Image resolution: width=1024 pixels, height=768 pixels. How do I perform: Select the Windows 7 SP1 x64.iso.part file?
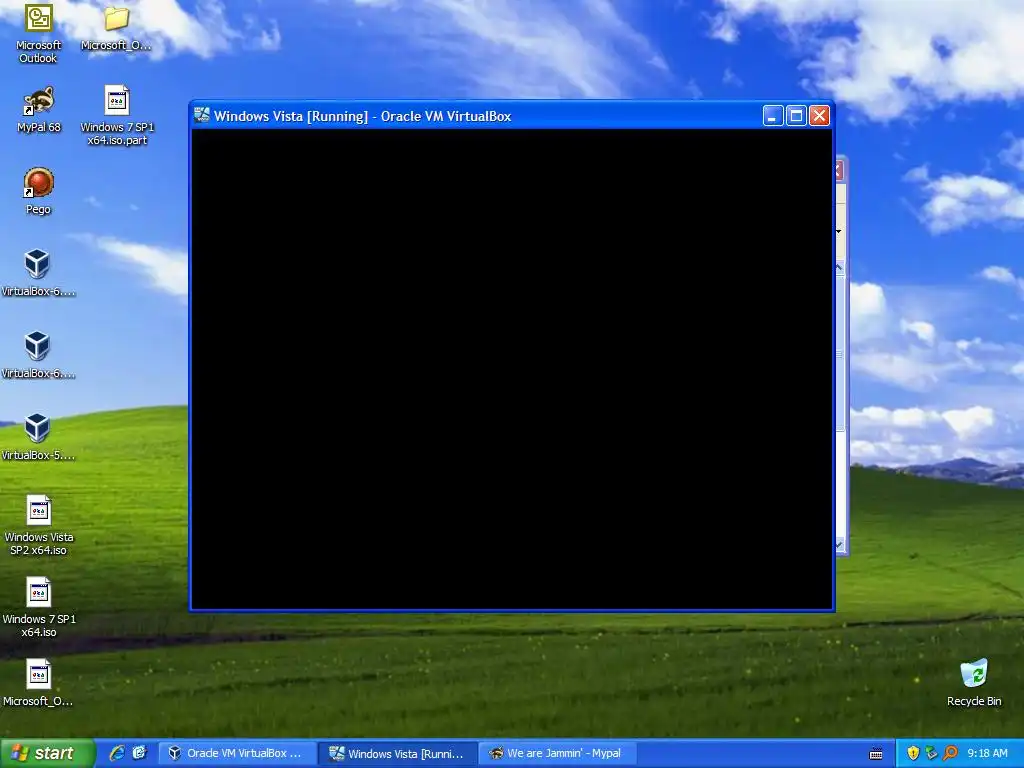pos(117,116)
